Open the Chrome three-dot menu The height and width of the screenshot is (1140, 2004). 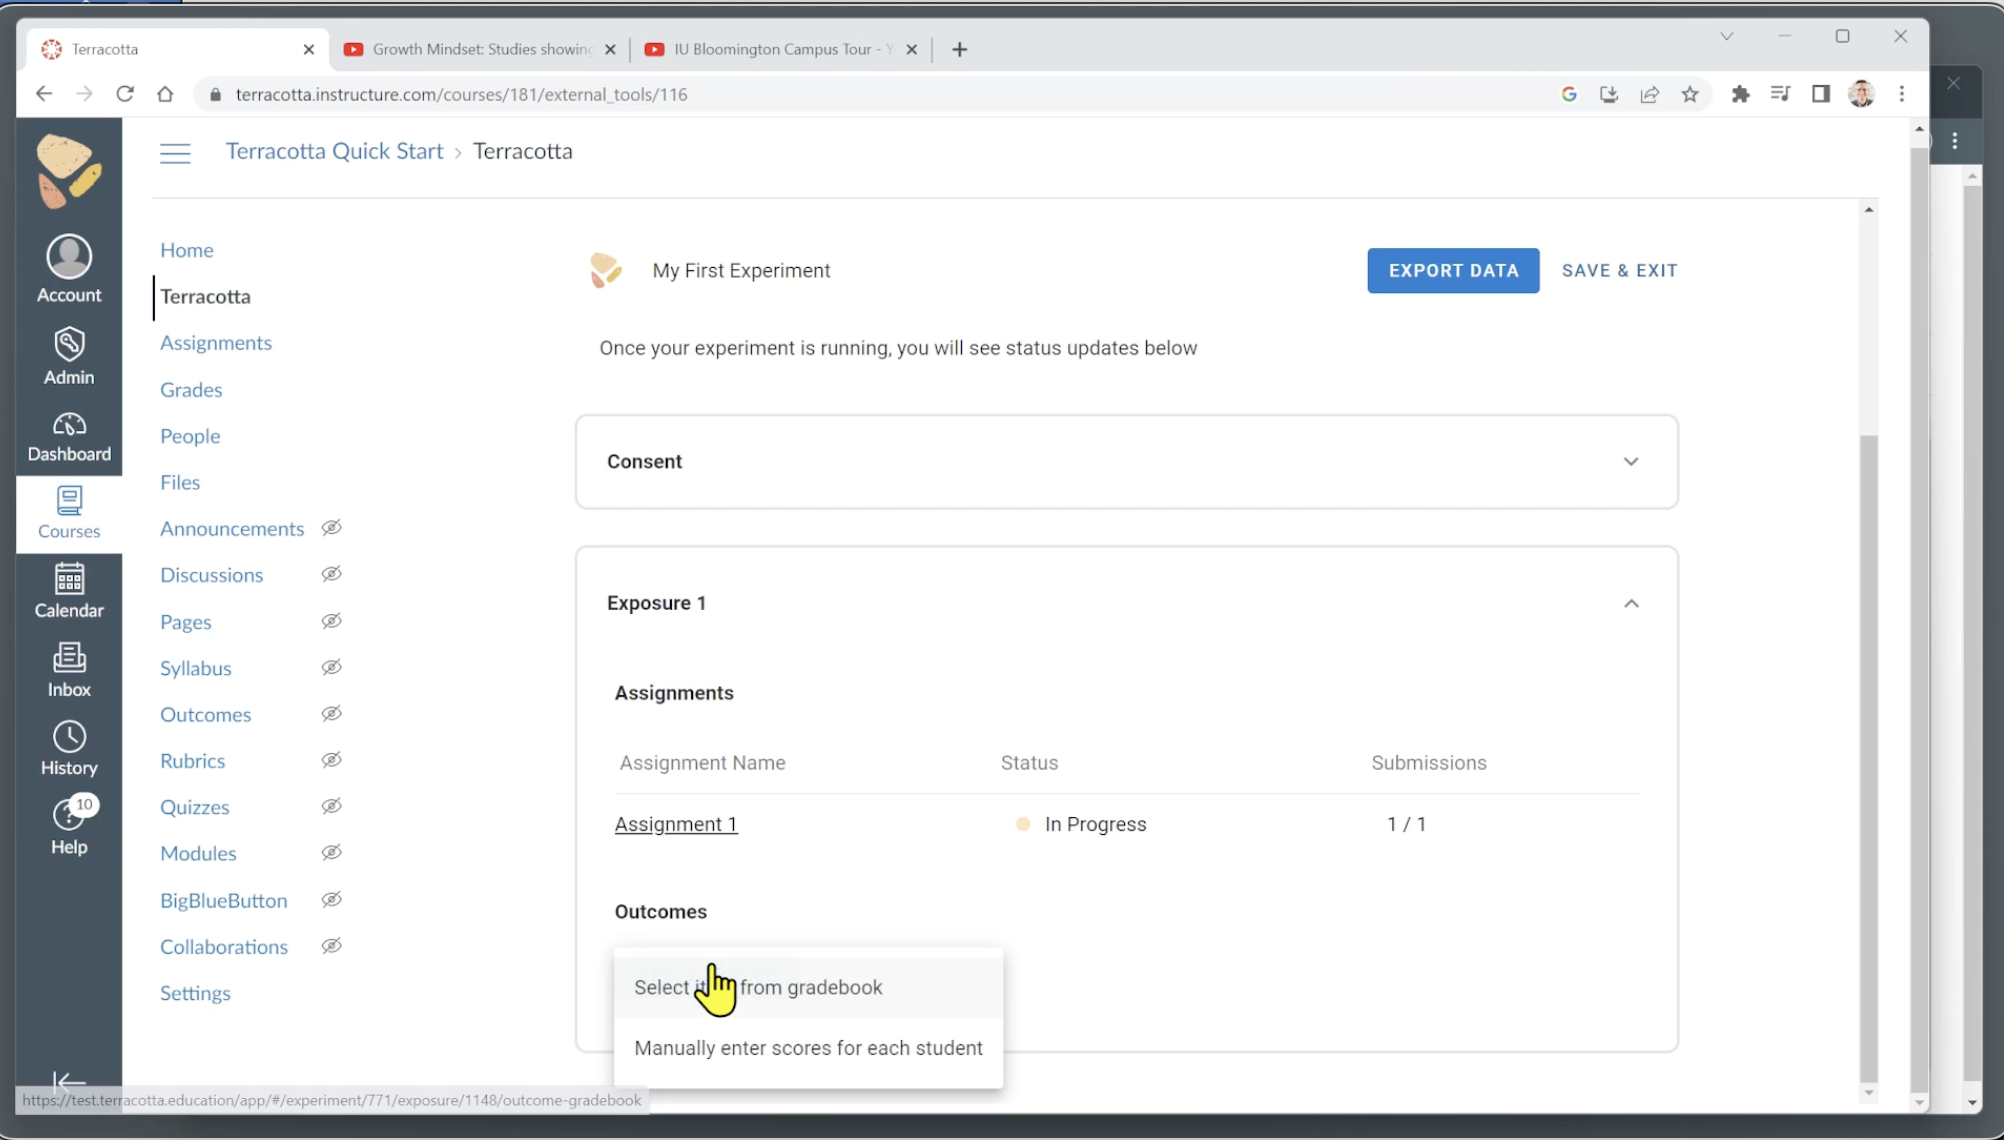point(1902,94)
